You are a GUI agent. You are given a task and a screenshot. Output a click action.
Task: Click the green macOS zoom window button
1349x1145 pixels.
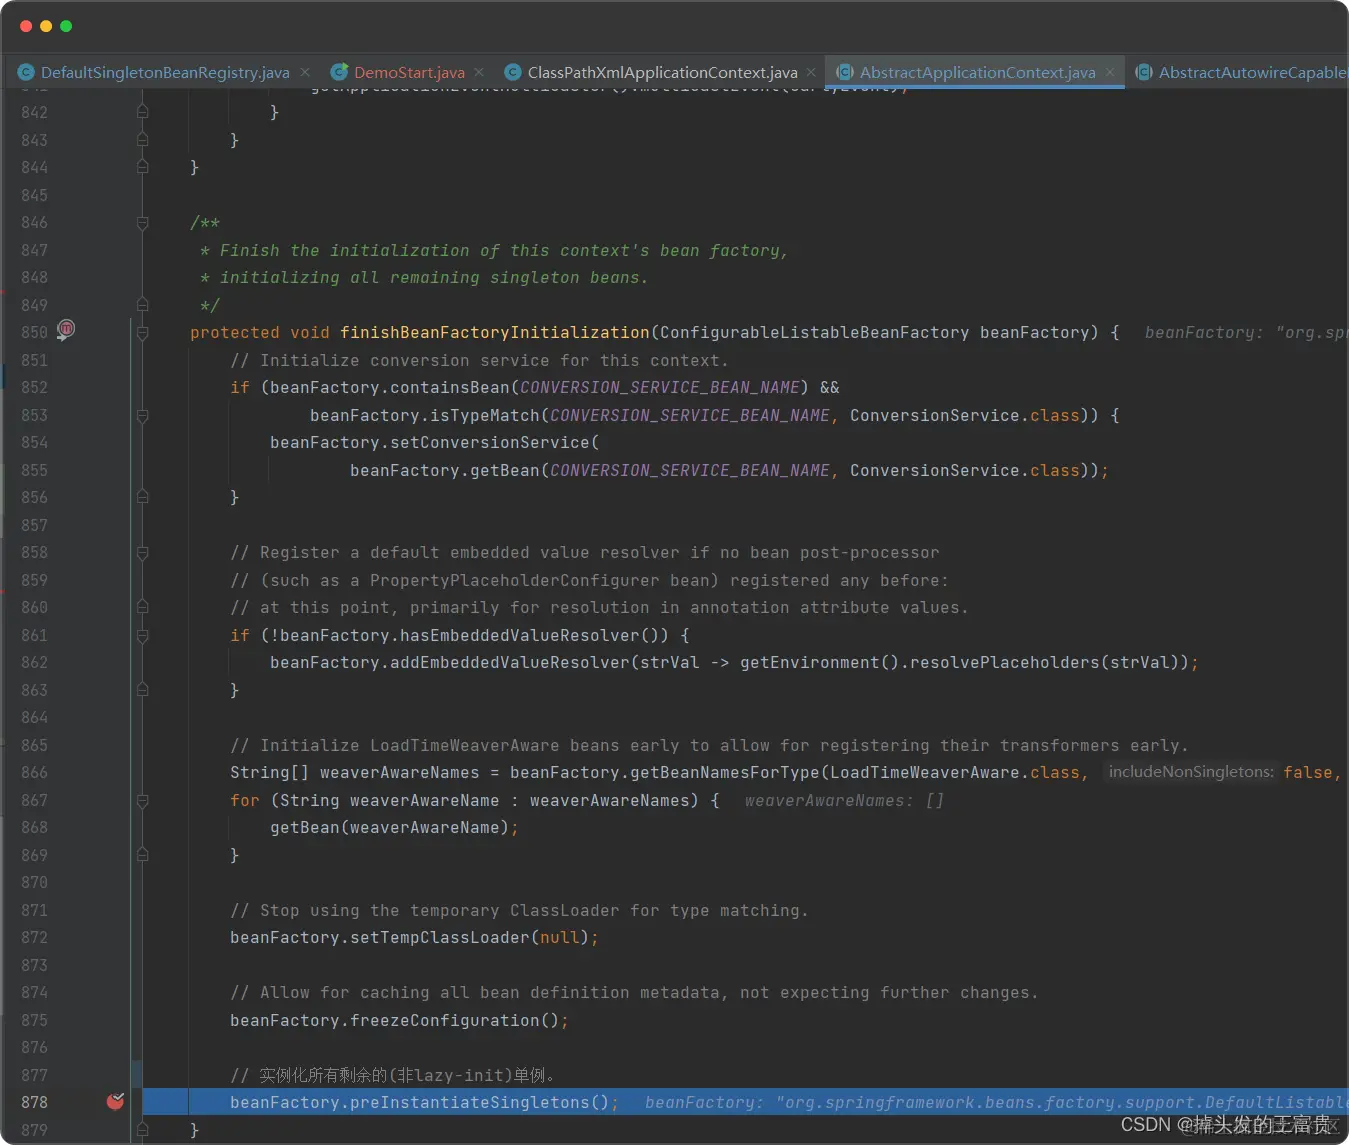[66, 26]
